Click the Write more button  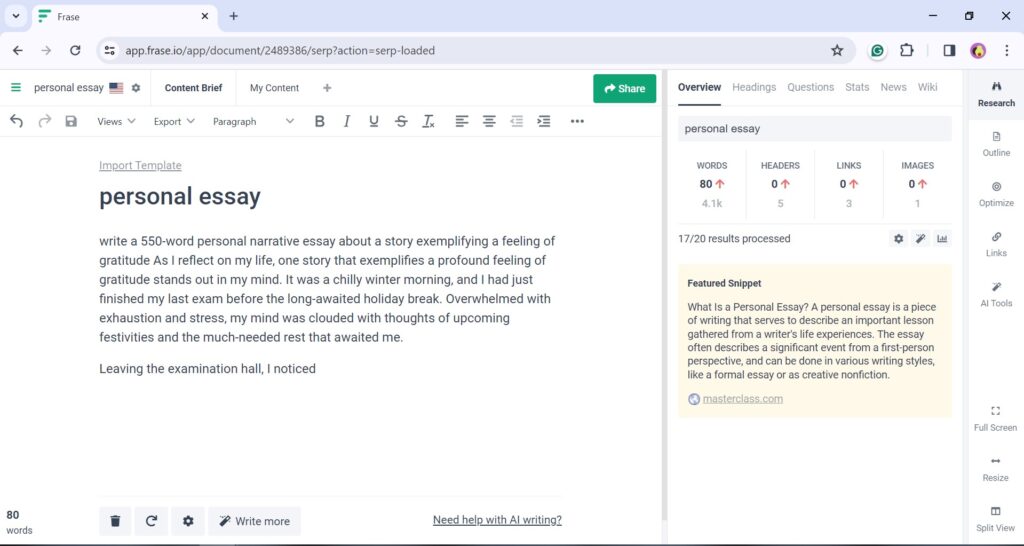tap(255, 521)
